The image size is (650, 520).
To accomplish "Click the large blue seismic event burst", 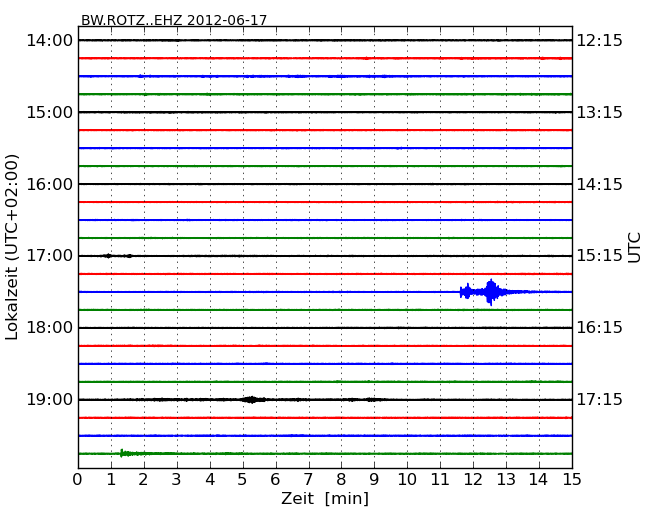I will 491,292.
